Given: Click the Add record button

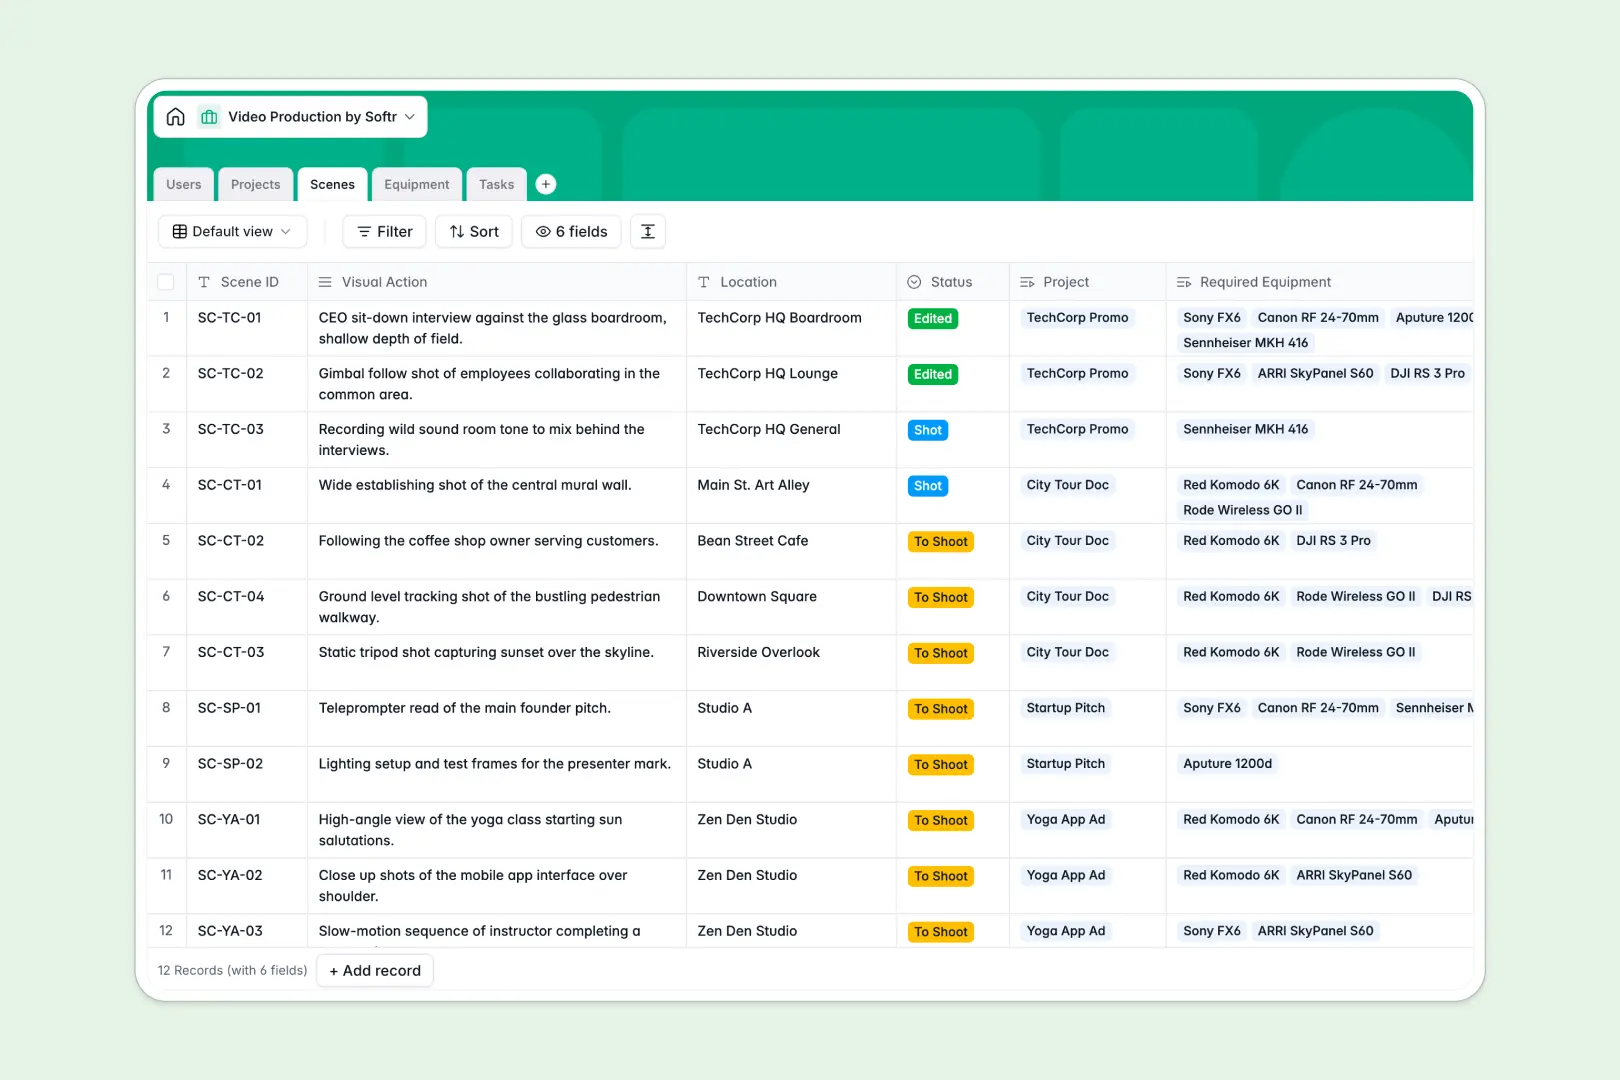Looking at the screenshot, I should (x=374, y=970).
